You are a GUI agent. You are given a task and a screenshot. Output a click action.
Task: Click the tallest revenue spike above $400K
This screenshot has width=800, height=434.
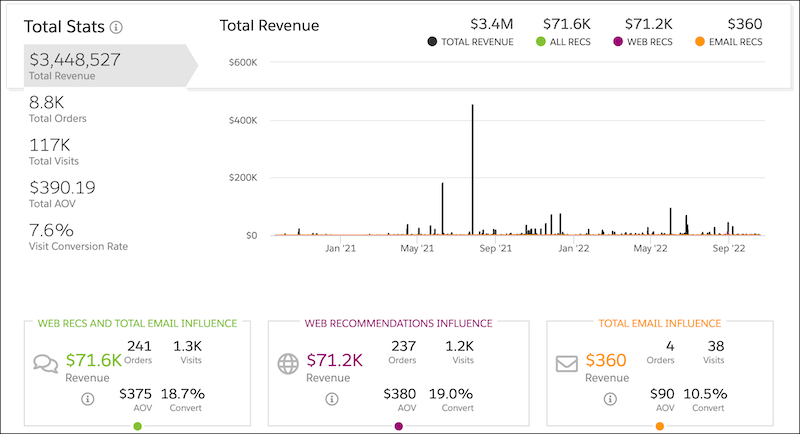point(472,168)
